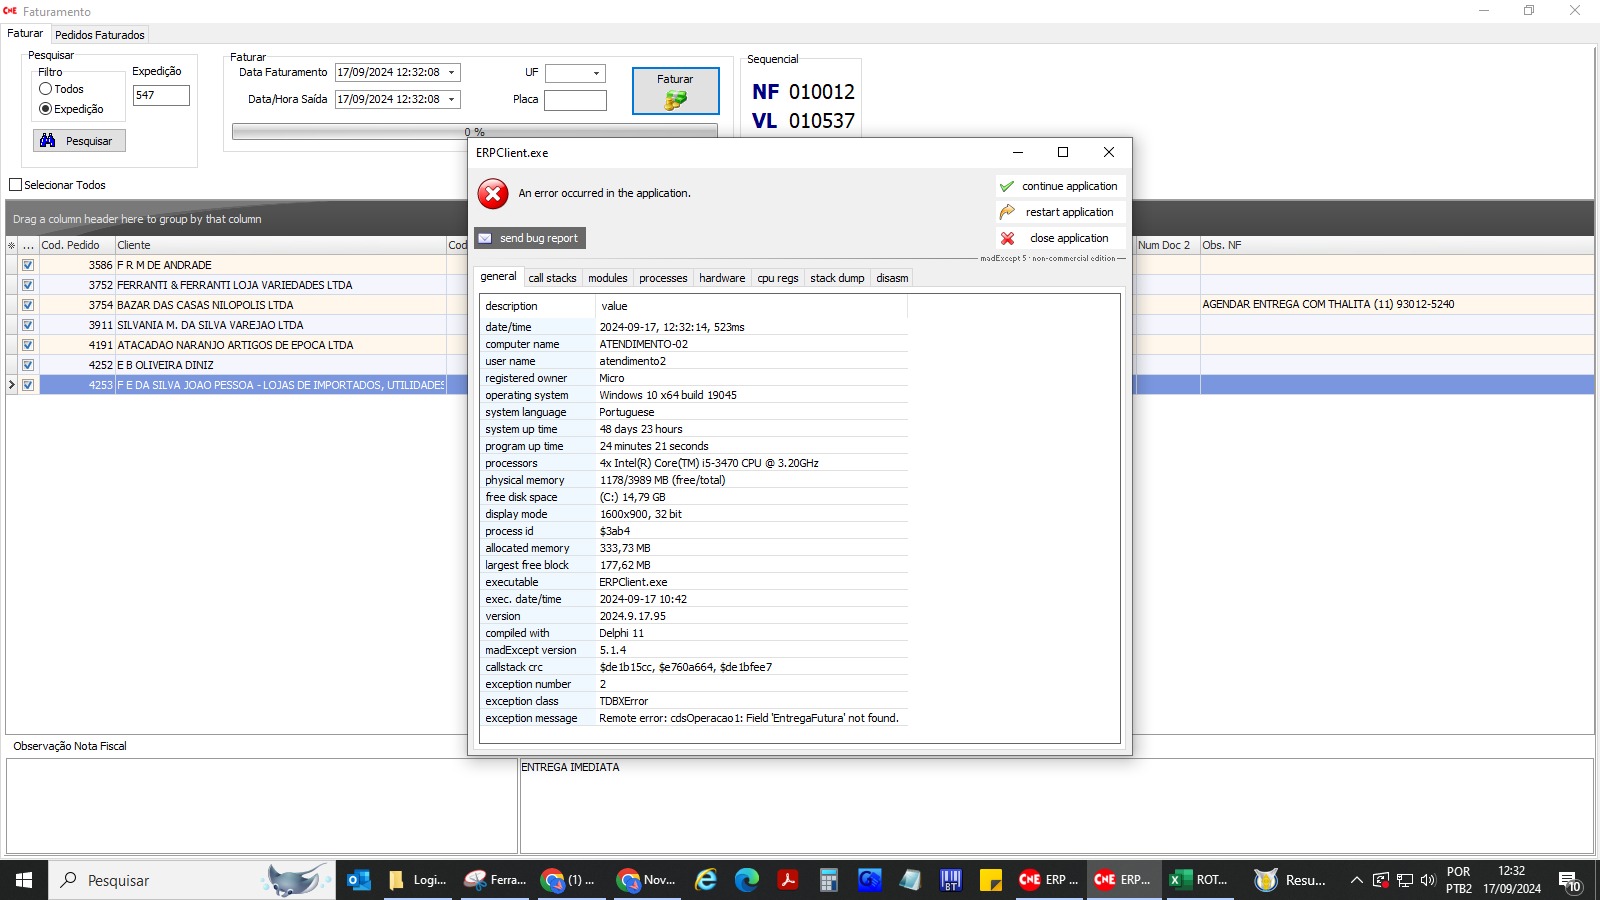Select the Todos filter radio button
The height and width of the screenshot is (900, 1600).
tap(46, 89)
